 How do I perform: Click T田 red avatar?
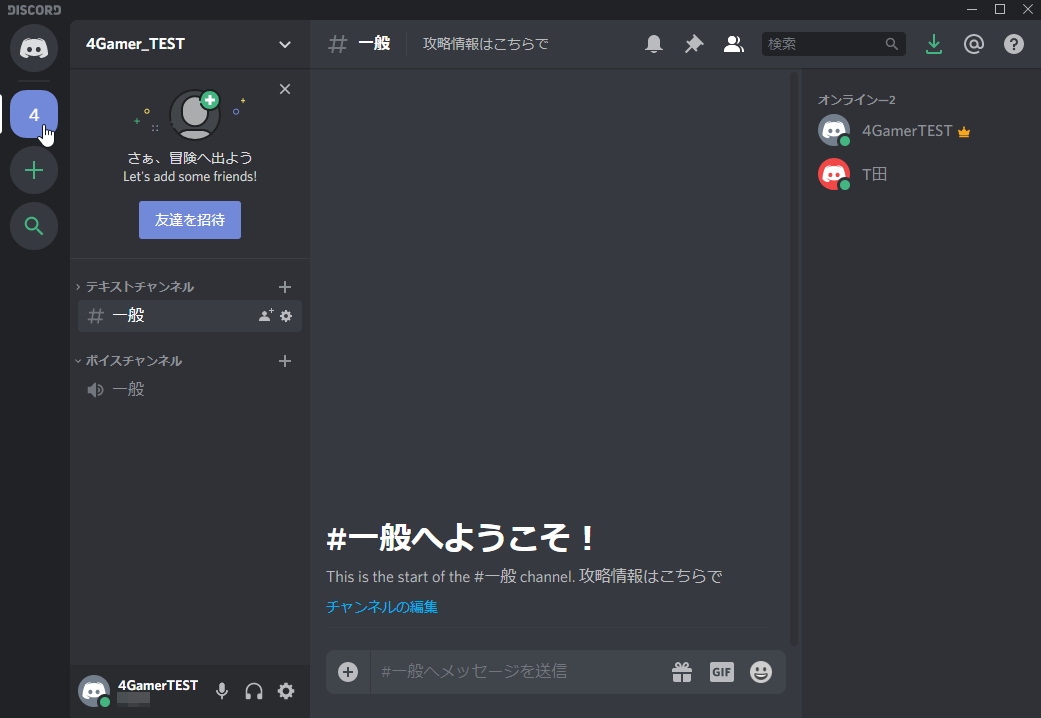834,174
